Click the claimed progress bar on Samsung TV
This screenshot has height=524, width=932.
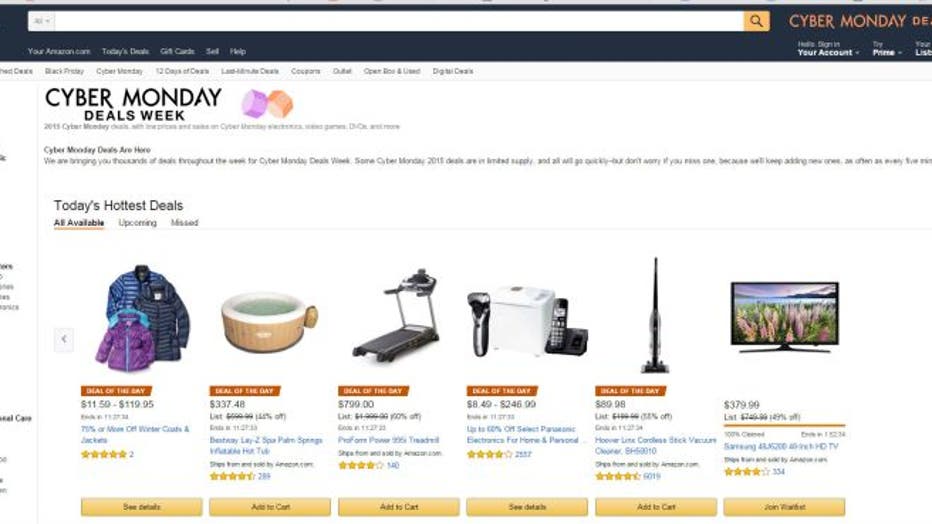pos(784,425)
